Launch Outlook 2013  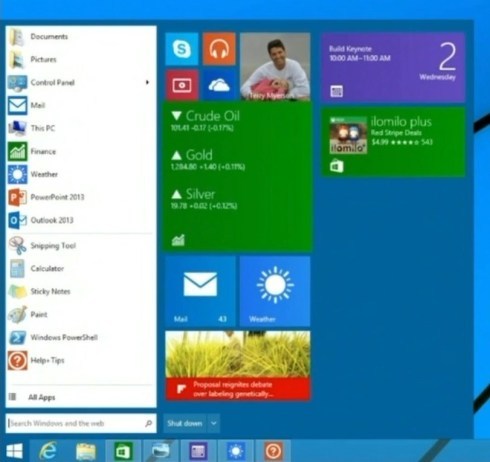[x=80, y=220]
